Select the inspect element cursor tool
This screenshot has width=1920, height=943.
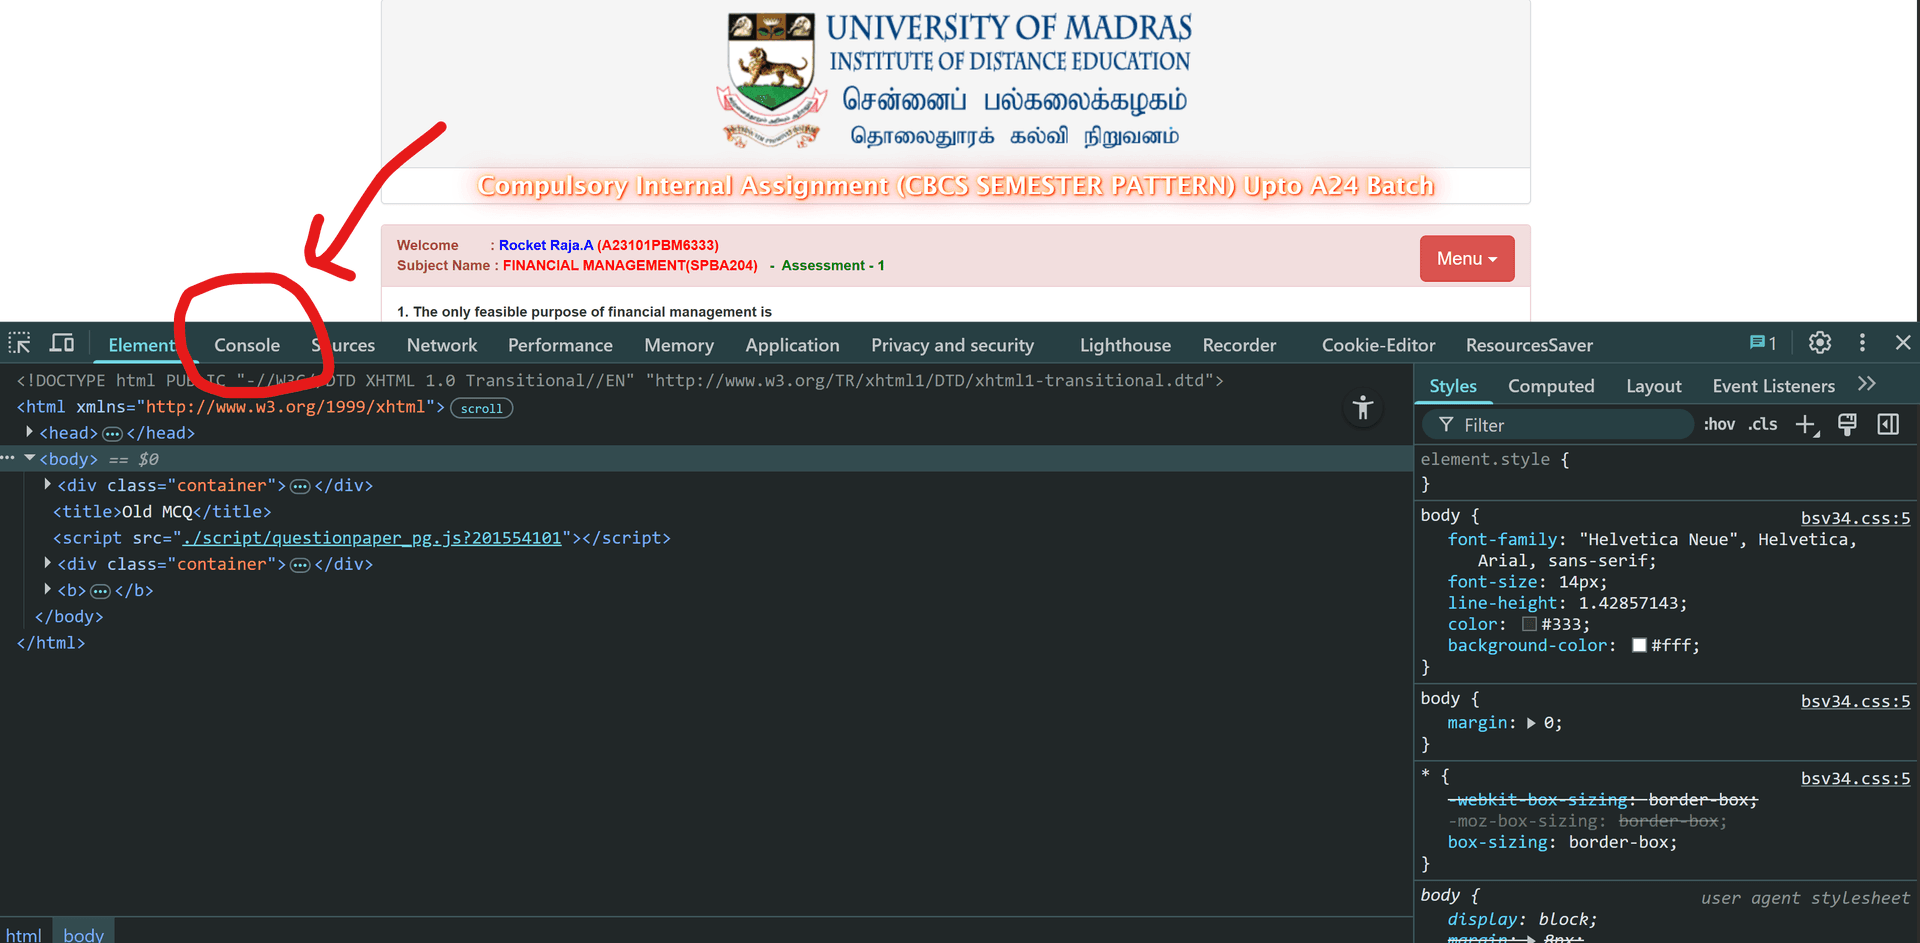coord(19,344)
